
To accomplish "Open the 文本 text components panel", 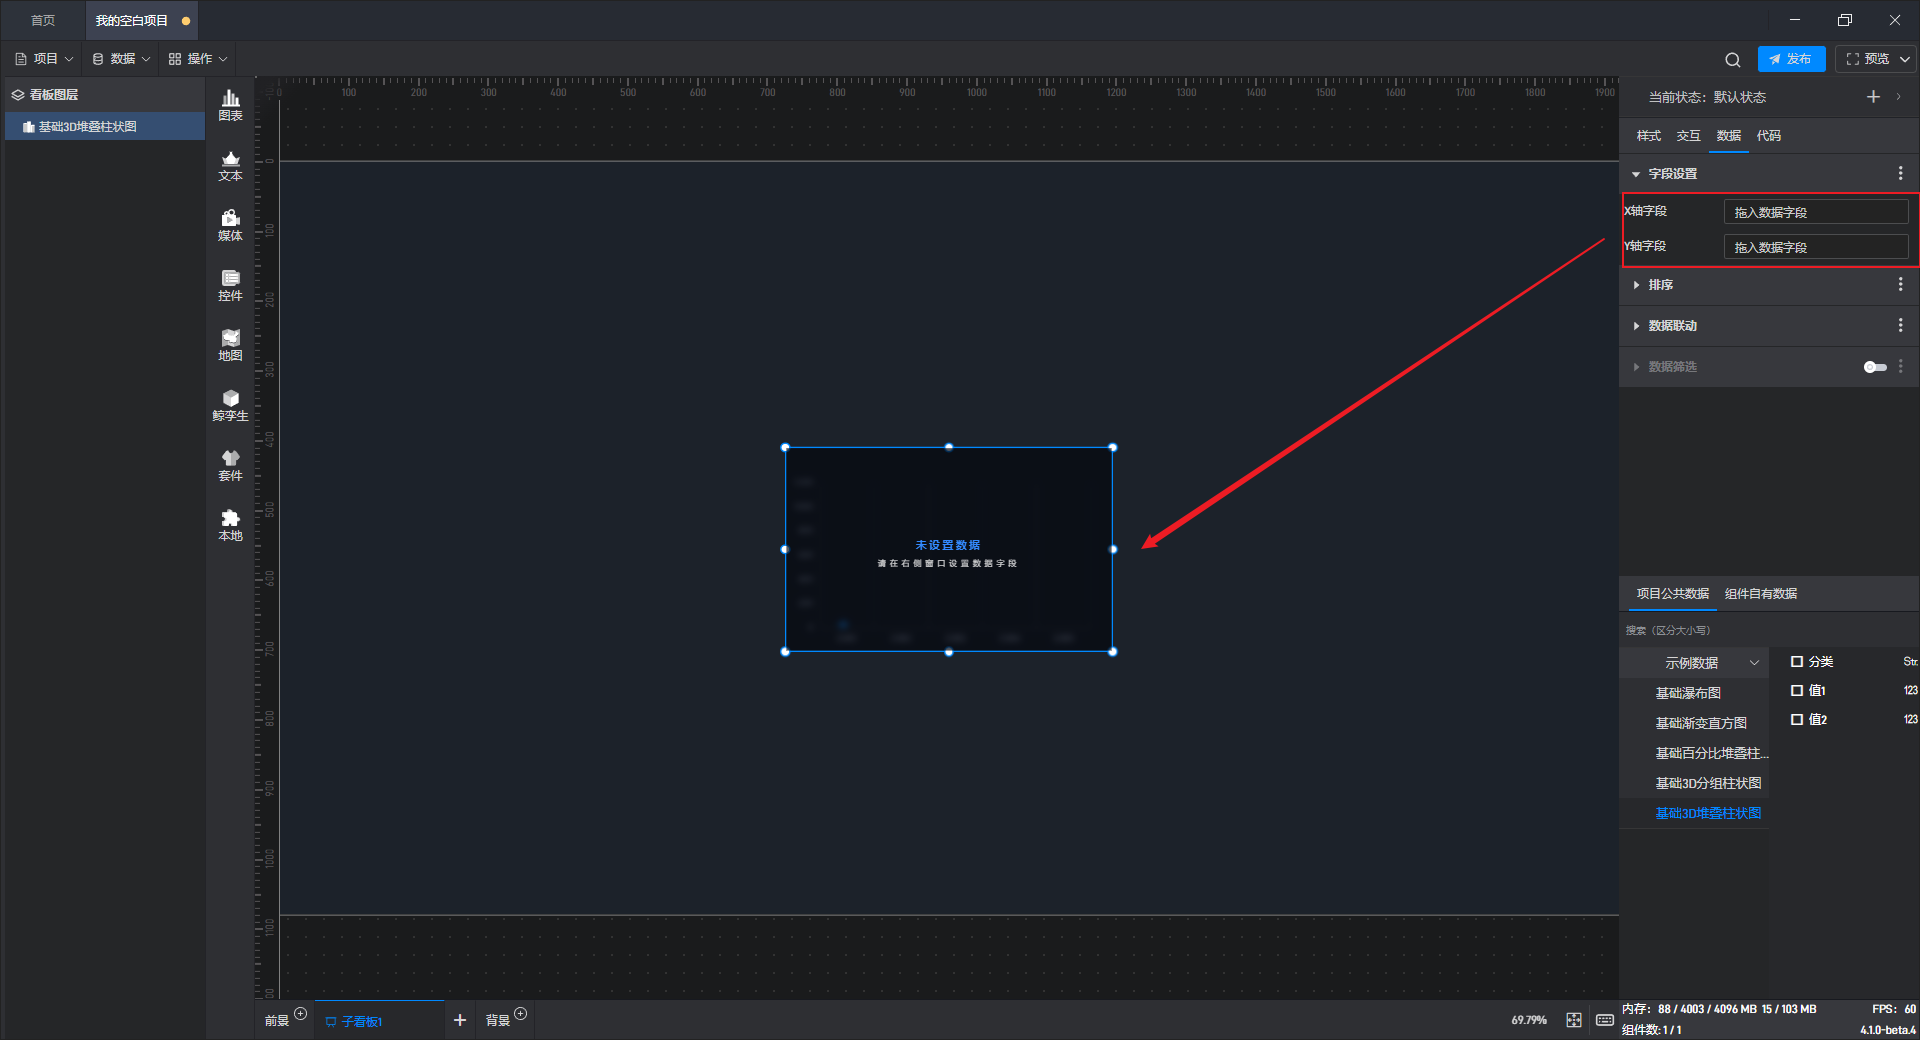I will tap(230, 165).
